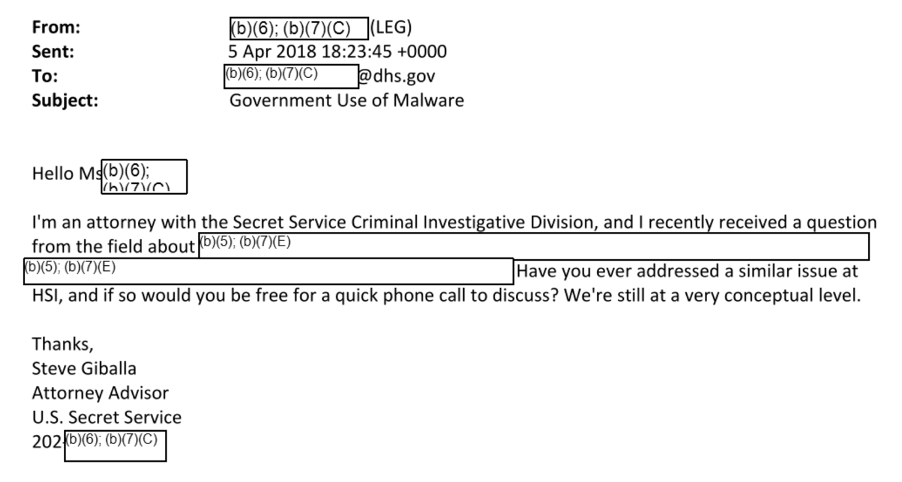This screenshot has width=902, height=482.
Task: Click the "Thanks," closing line
Action: (61, 344)
